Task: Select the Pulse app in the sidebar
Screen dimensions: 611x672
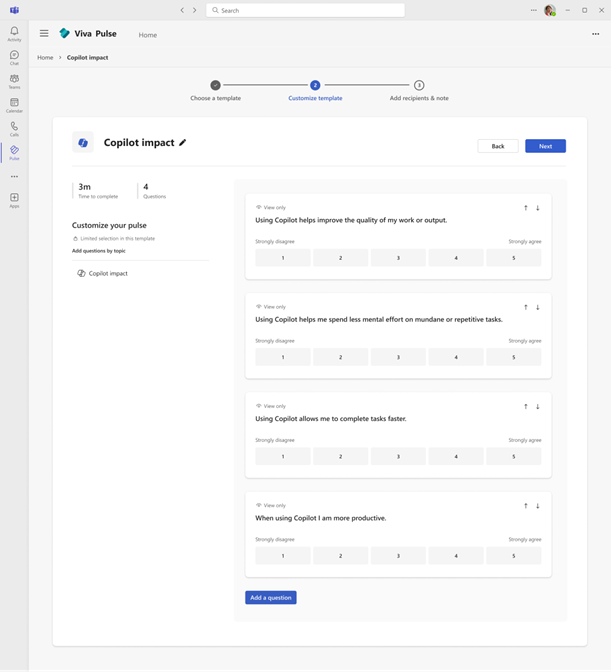Action: (14, 153)
